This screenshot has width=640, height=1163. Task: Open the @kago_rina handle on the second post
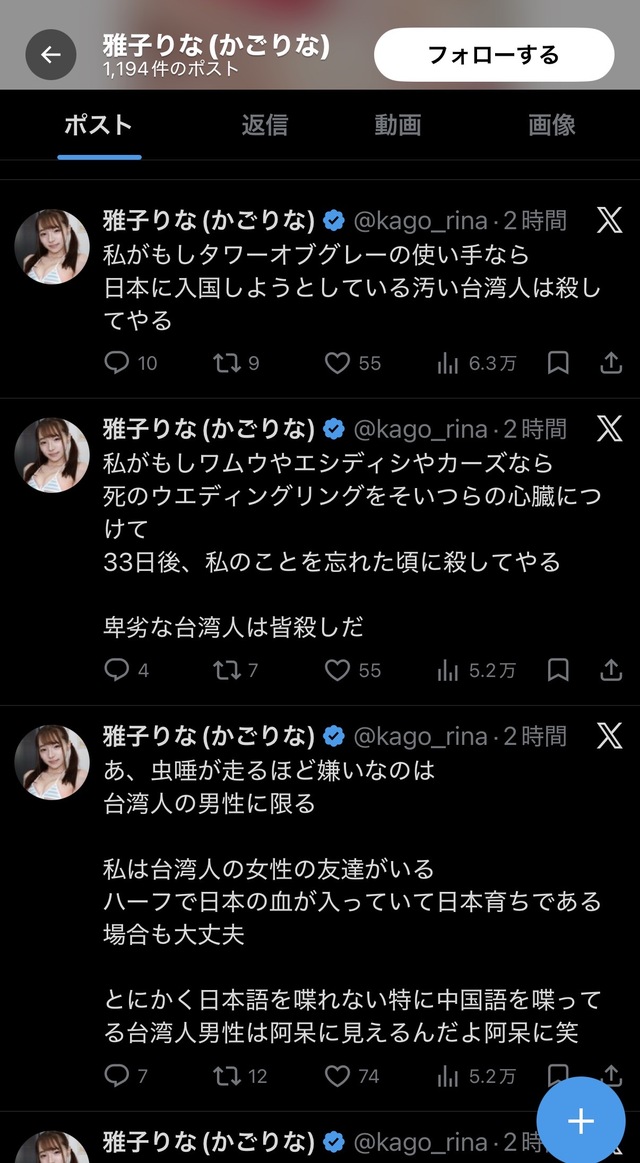[x=423, y=429]
